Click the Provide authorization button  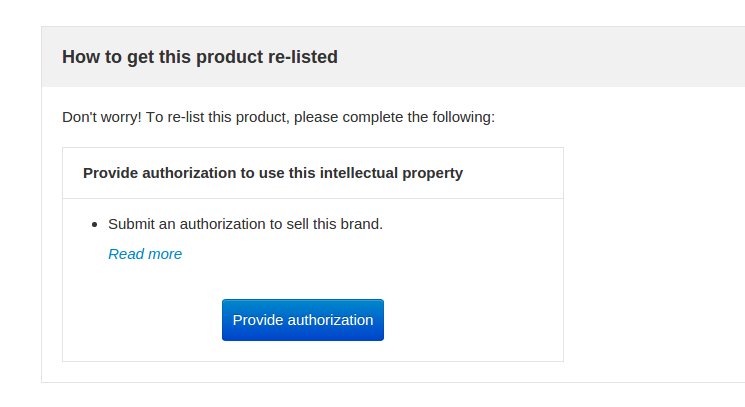tap(302, 320)
